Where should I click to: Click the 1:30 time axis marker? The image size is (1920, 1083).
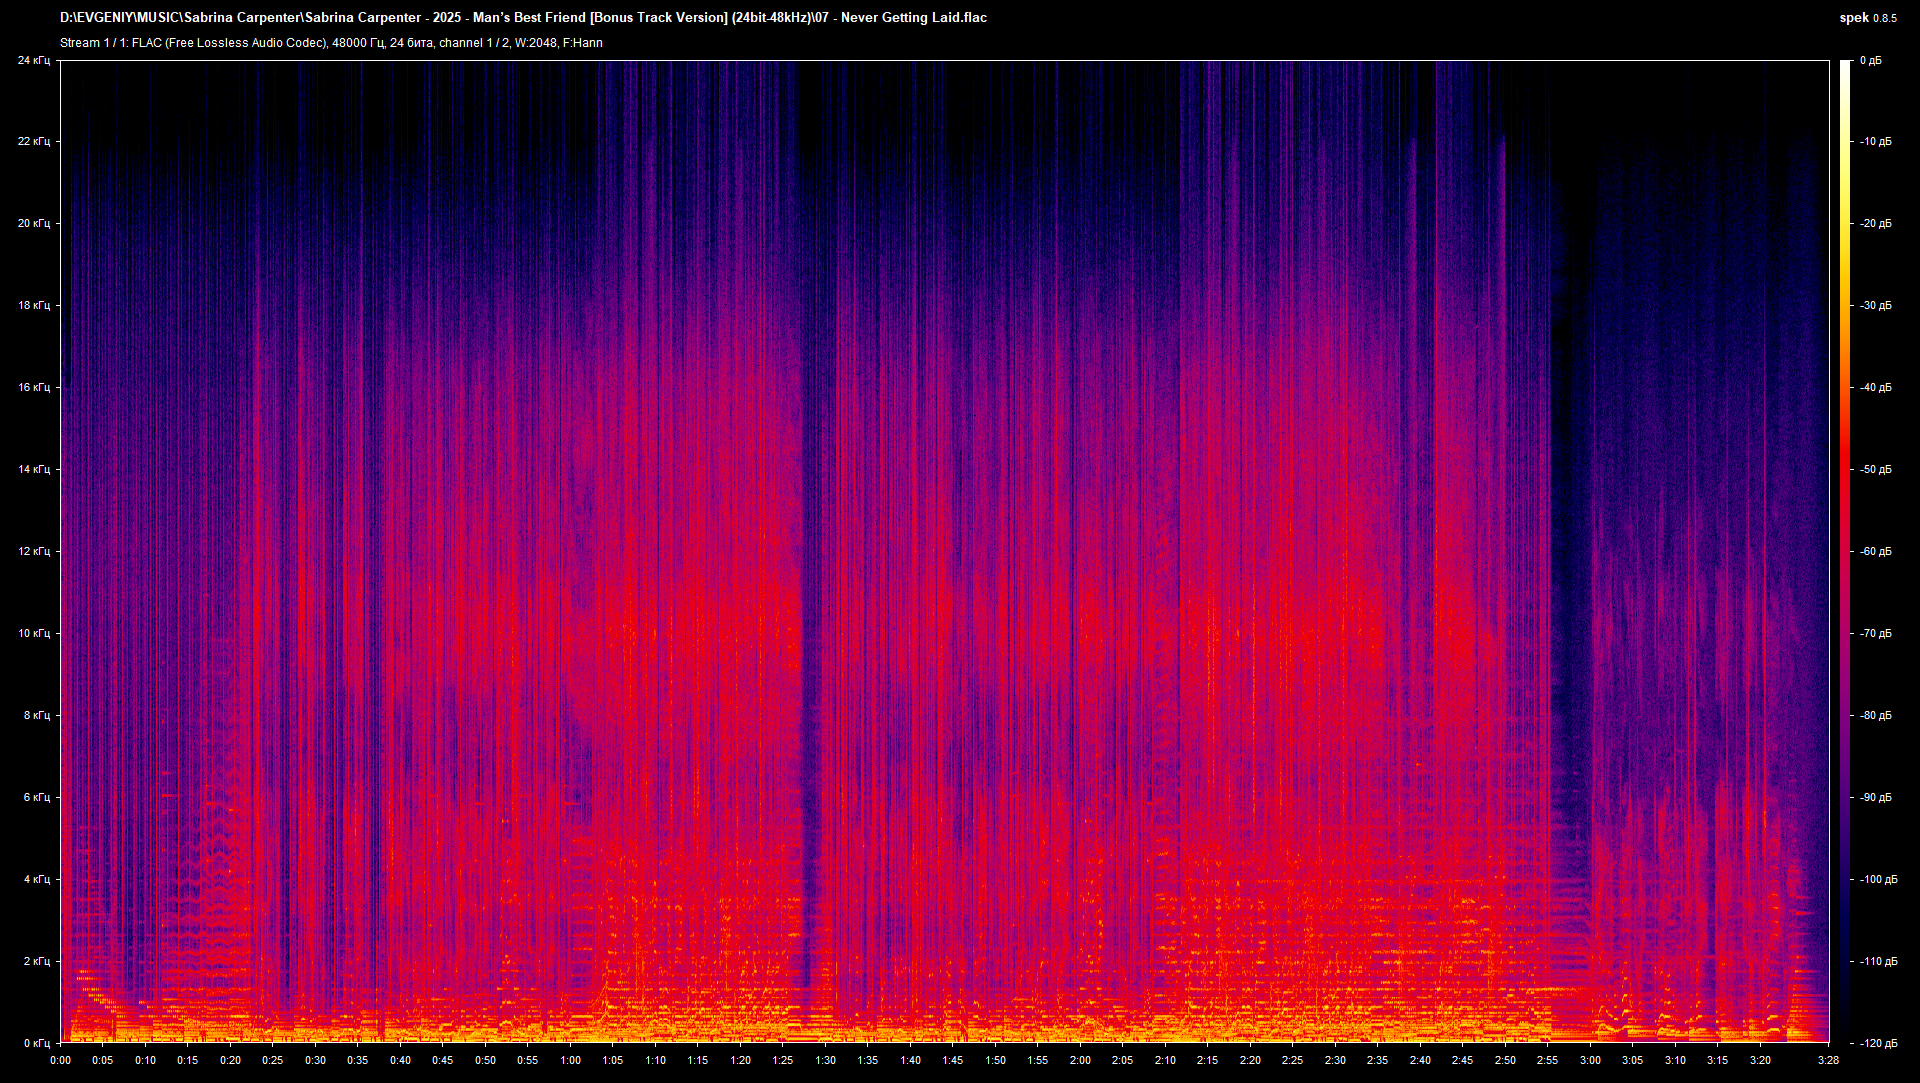825,1061
